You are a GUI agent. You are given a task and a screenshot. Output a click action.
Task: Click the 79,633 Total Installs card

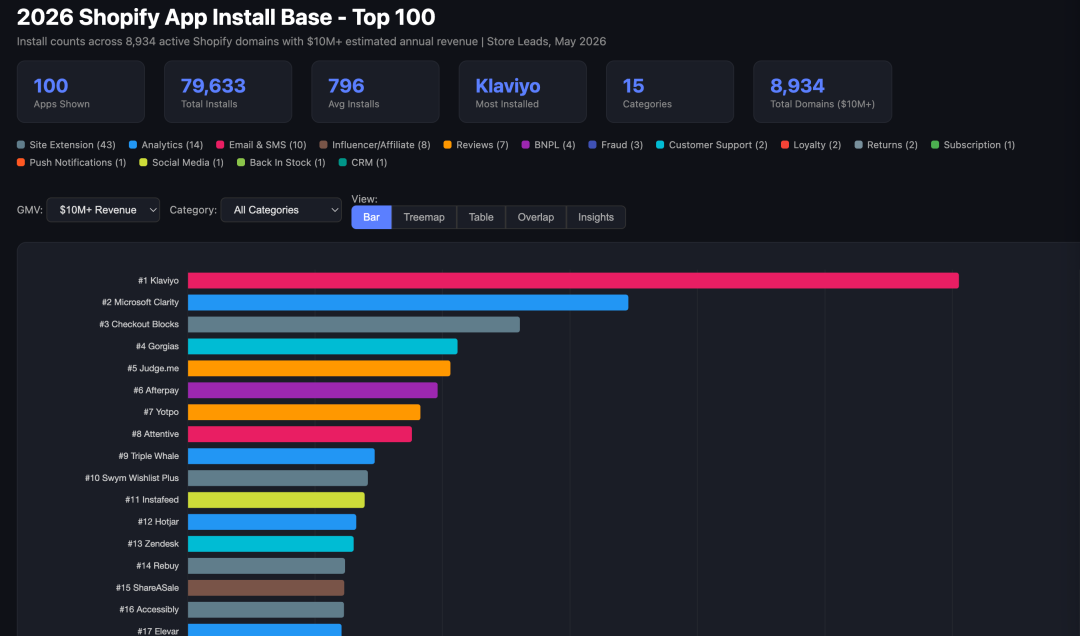tap(228, 92)
